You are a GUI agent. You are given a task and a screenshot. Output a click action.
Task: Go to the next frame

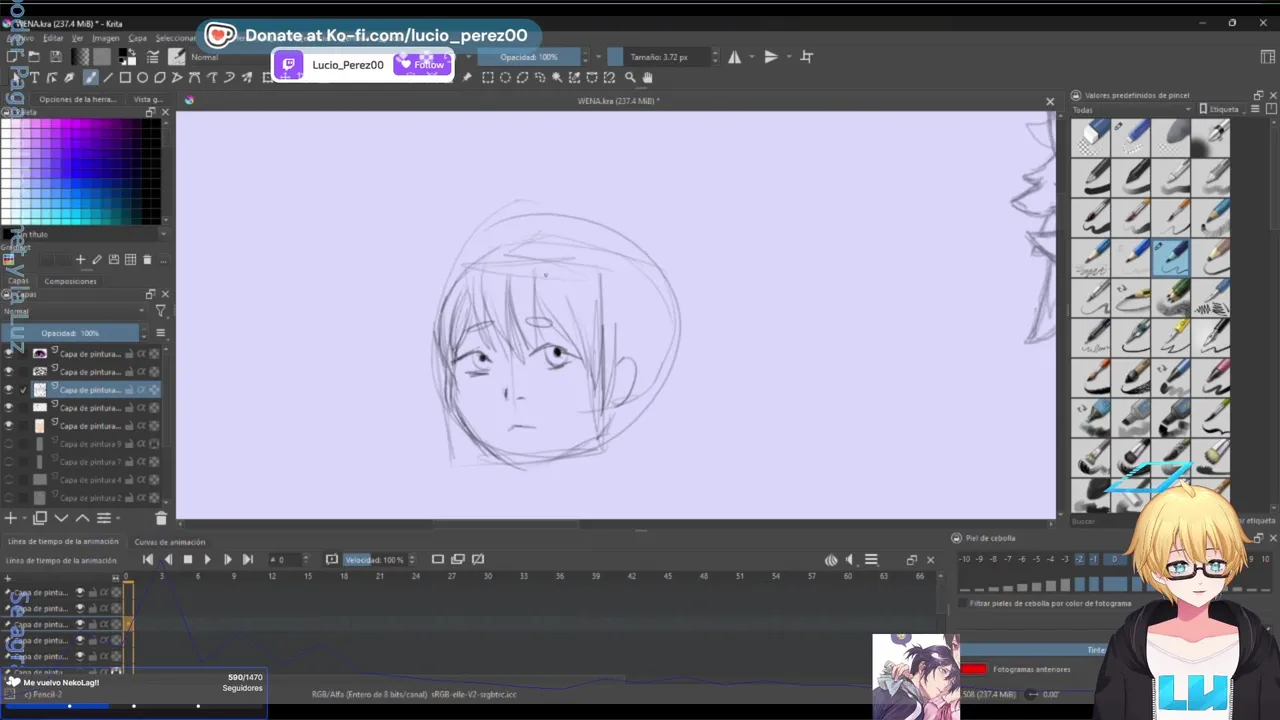(x=227, y=560)
